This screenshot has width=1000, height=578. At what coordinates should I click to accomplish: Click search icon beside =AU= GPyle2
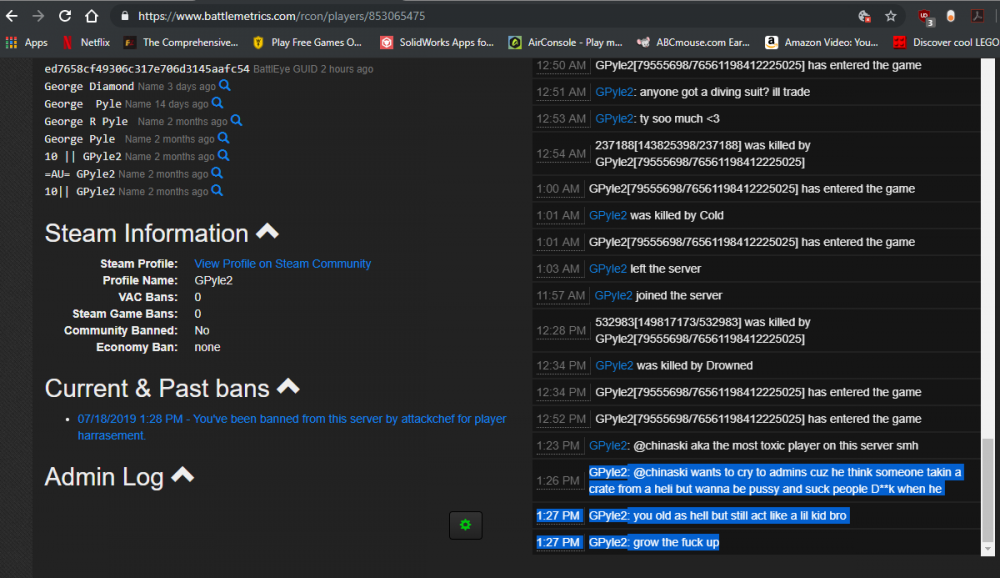pyautogui.click(x=217, y=174)
